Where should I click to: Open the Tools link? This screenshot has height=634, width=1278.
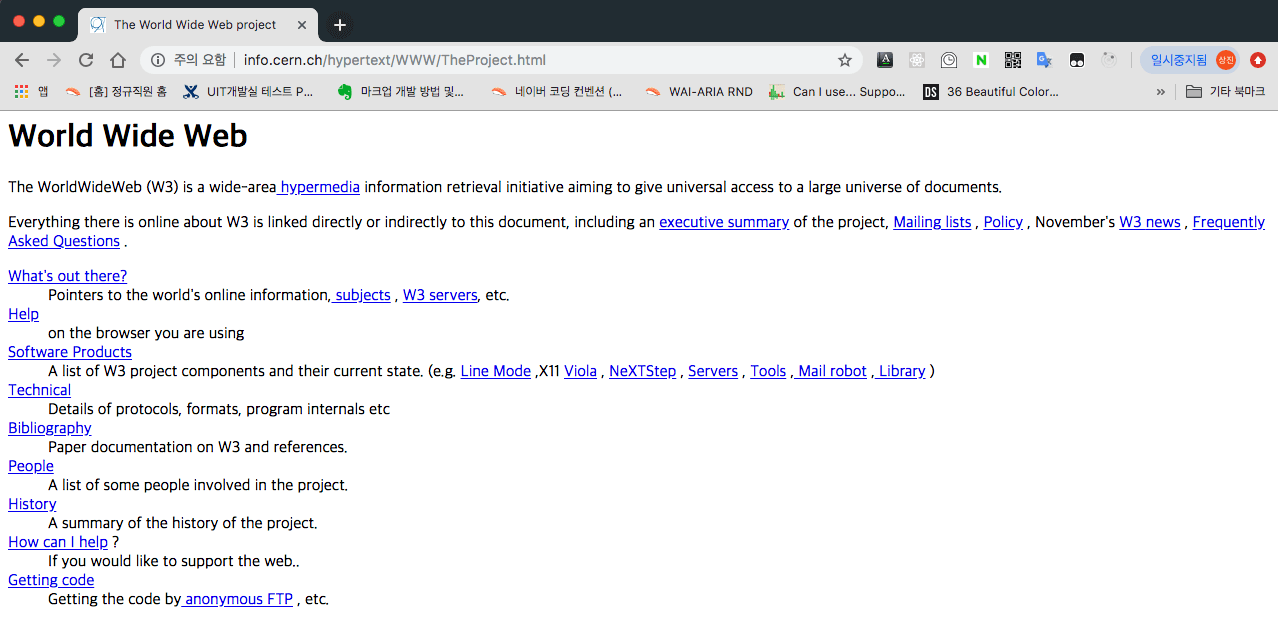click(768, 371)
